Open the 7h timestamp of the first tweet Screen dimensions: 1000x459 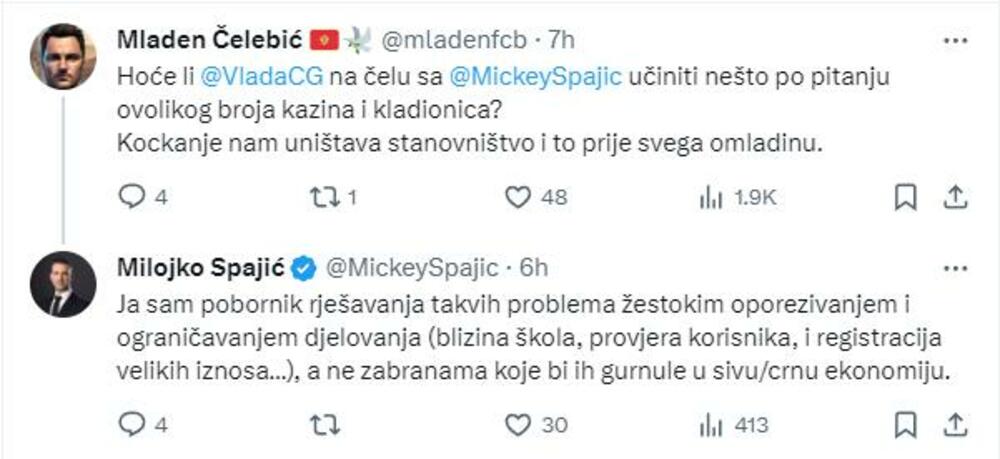coord(563,40)
